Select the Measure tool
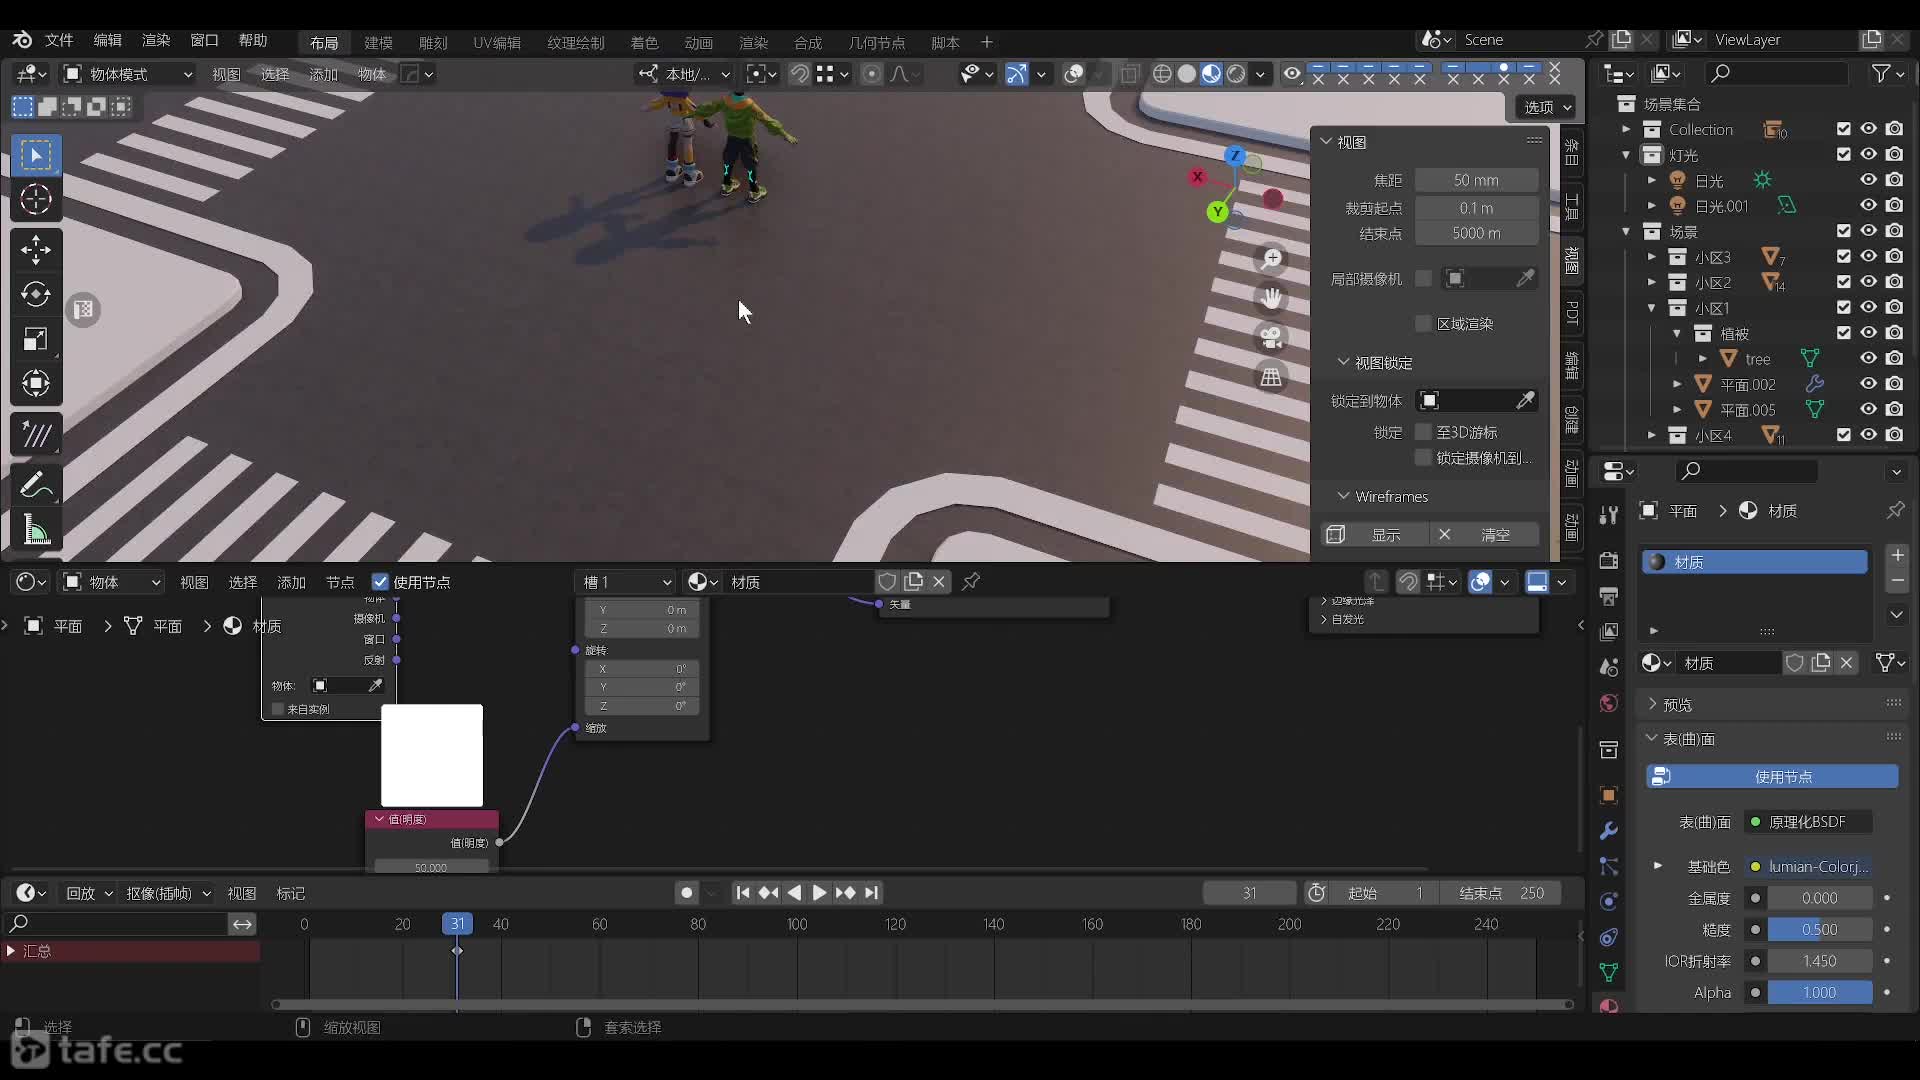 [36, 530]
